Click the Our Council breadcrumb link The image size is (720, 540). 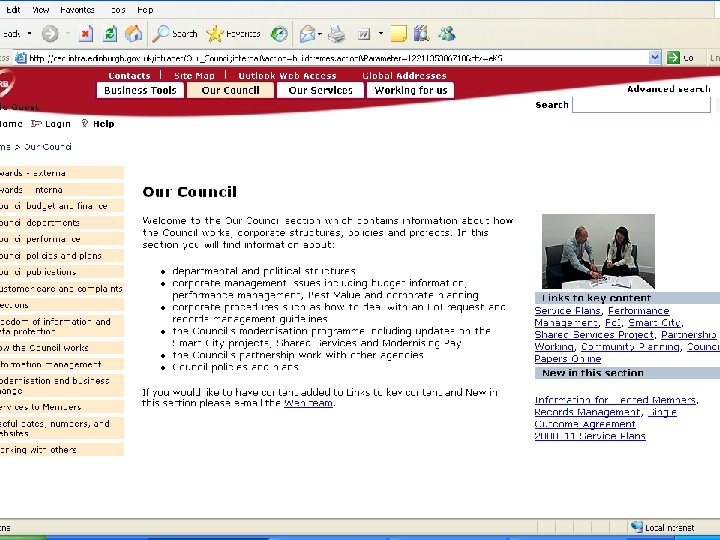coord(48,147)
